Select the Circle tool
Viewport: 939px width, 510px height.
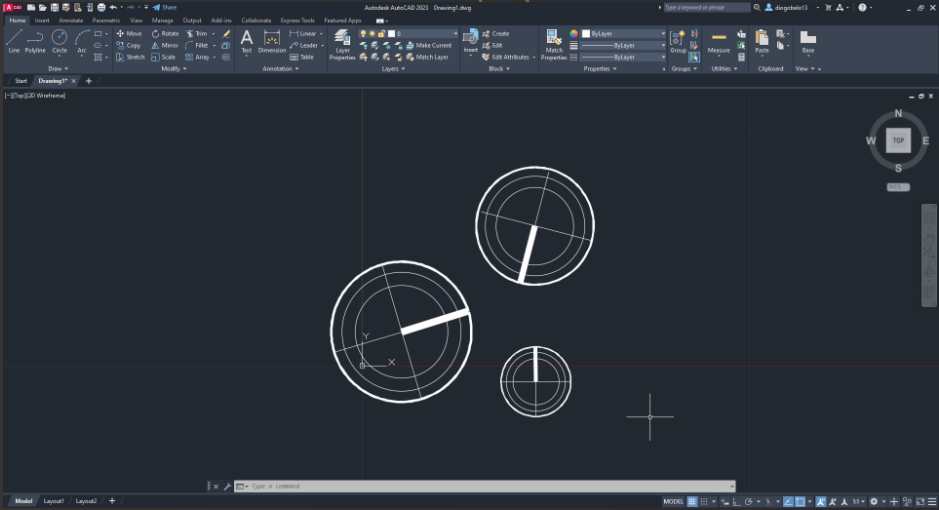(x=59, y=40)
